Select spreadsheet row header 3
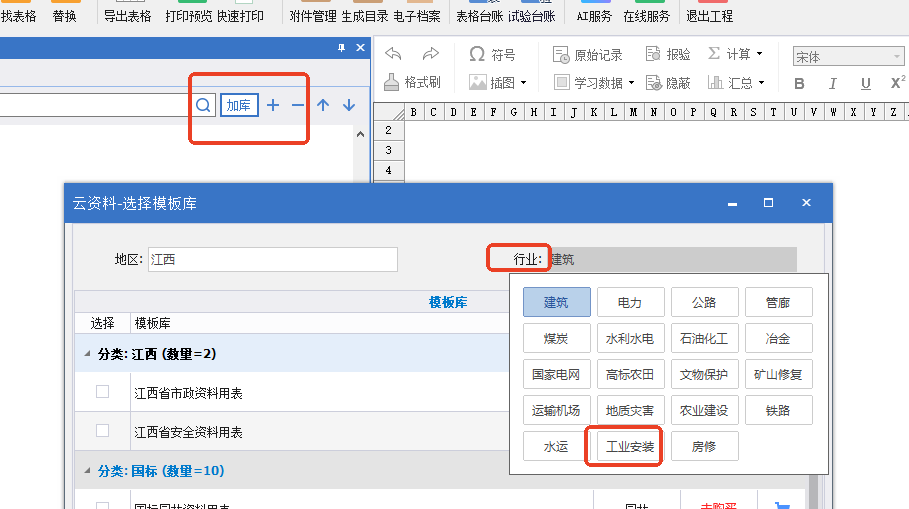Viewport: 909px width, 509px height. coord(388,150)
